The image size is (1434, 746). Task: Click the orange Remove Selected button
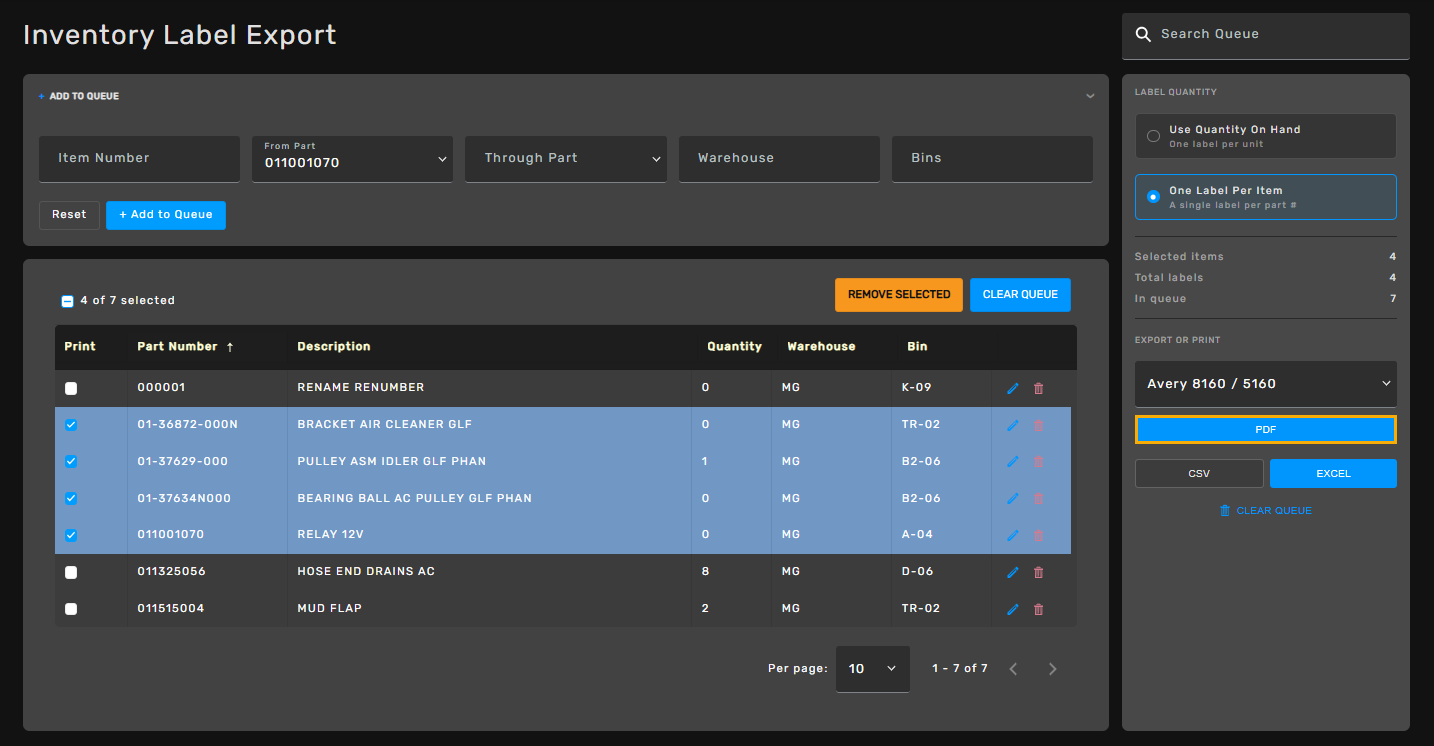(899, 295)
